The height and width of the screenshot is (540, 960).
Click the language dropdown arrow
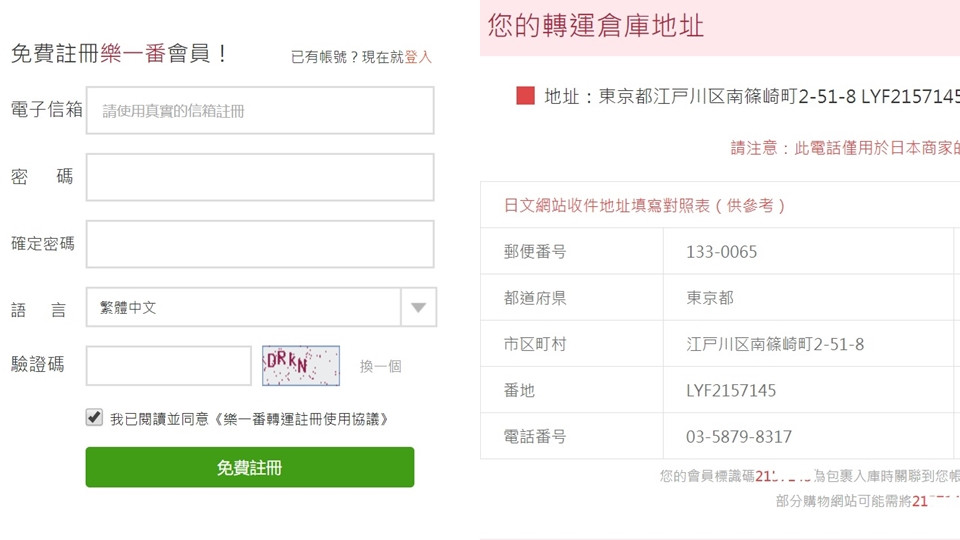point(419,308)
